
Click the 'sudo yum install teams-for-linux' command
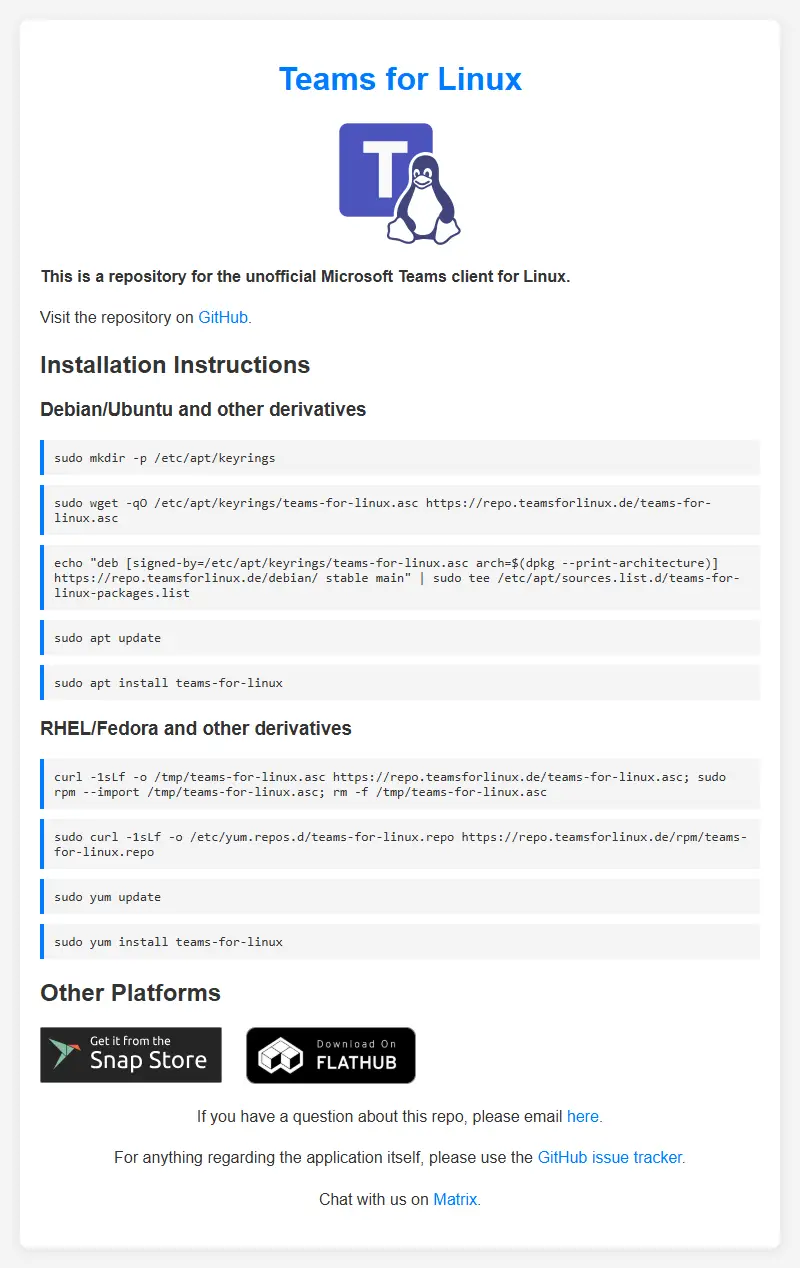[x=400, y=942]
